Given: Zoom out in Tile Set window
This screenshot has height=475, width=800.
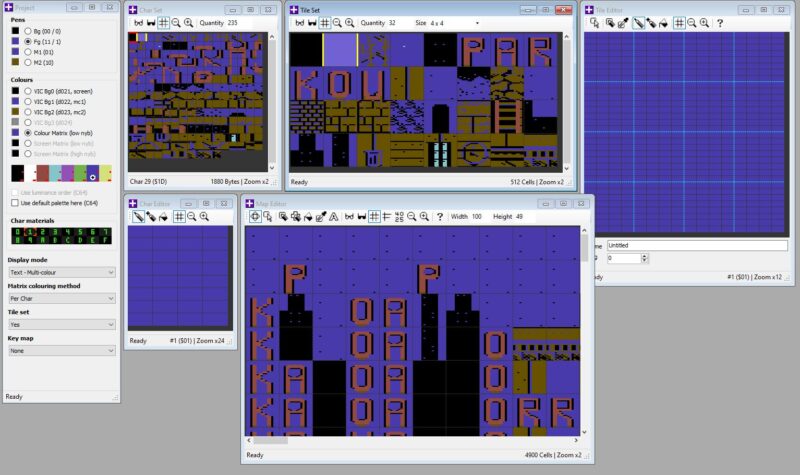Looking at the screenshot, I should click(x=337, y=23).
